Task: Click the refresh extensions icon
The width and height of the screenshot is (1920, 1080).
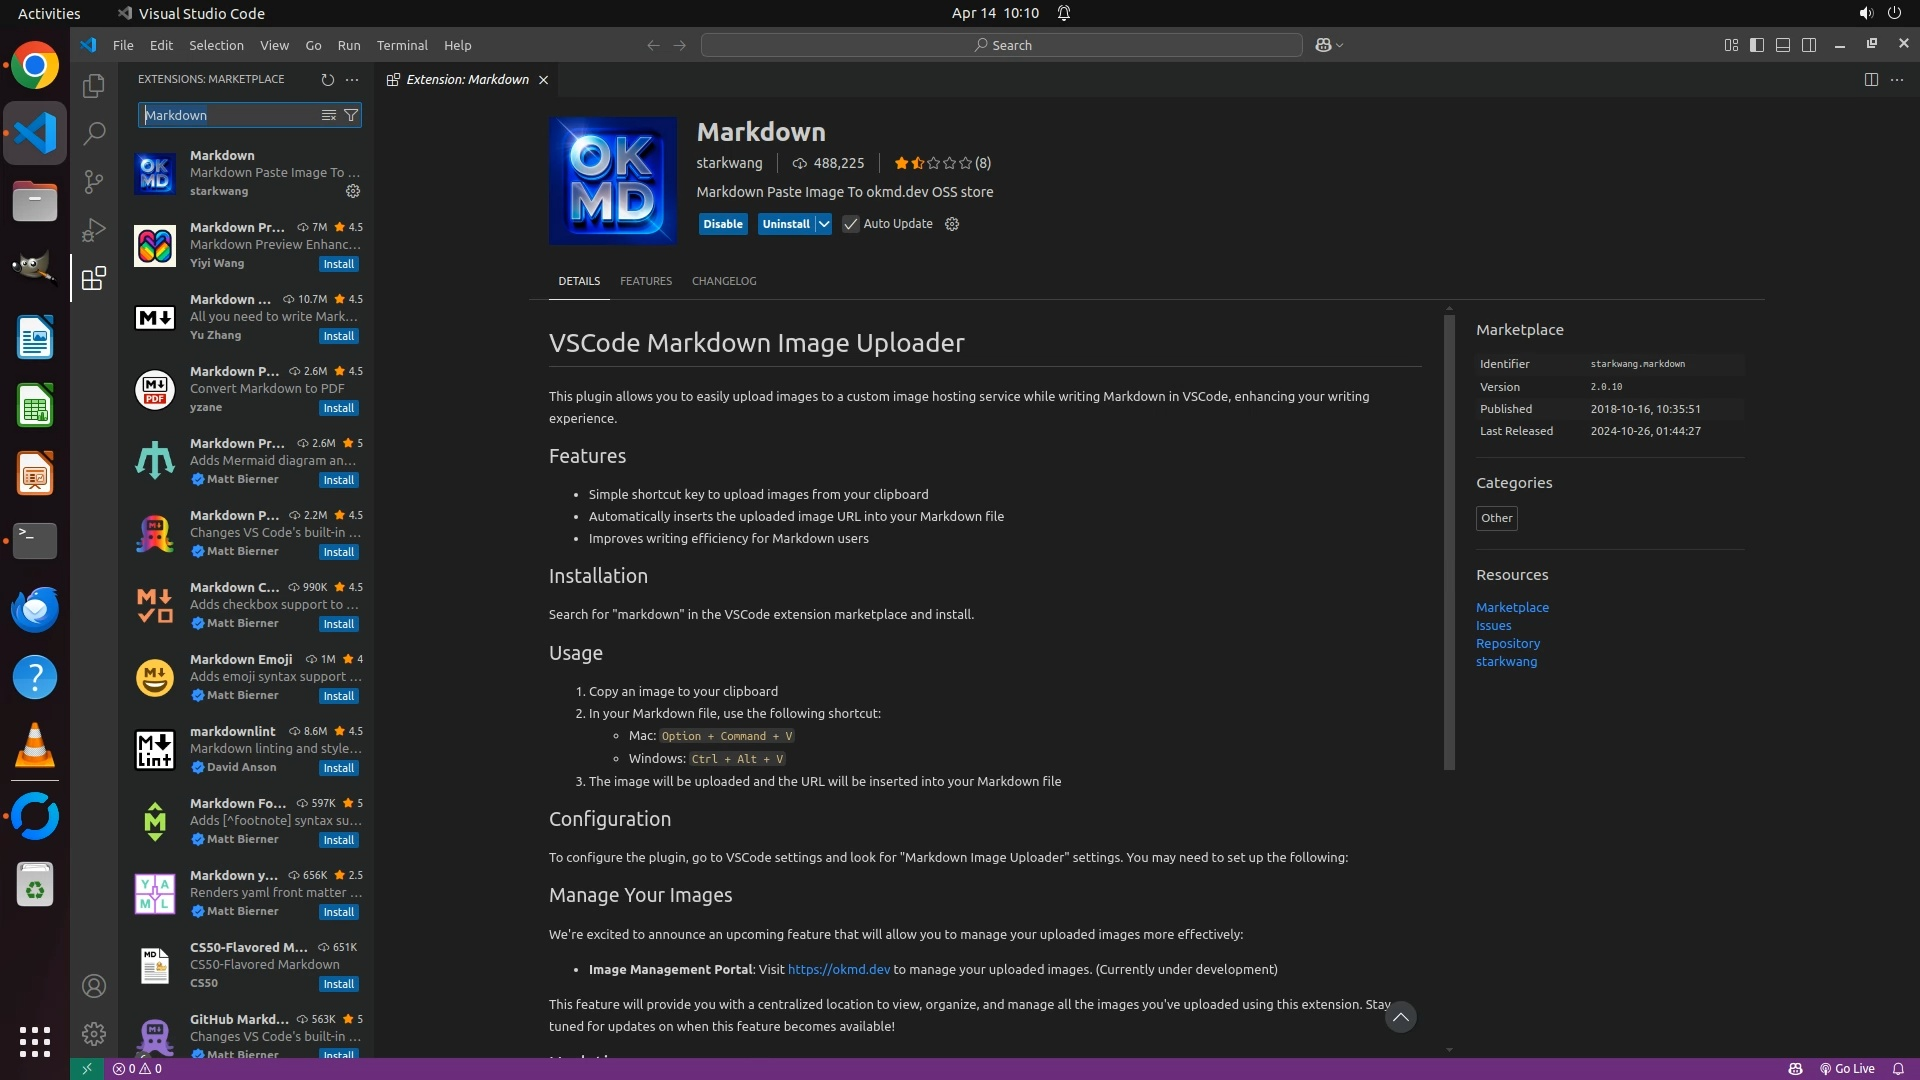Action: pos(327,79)
